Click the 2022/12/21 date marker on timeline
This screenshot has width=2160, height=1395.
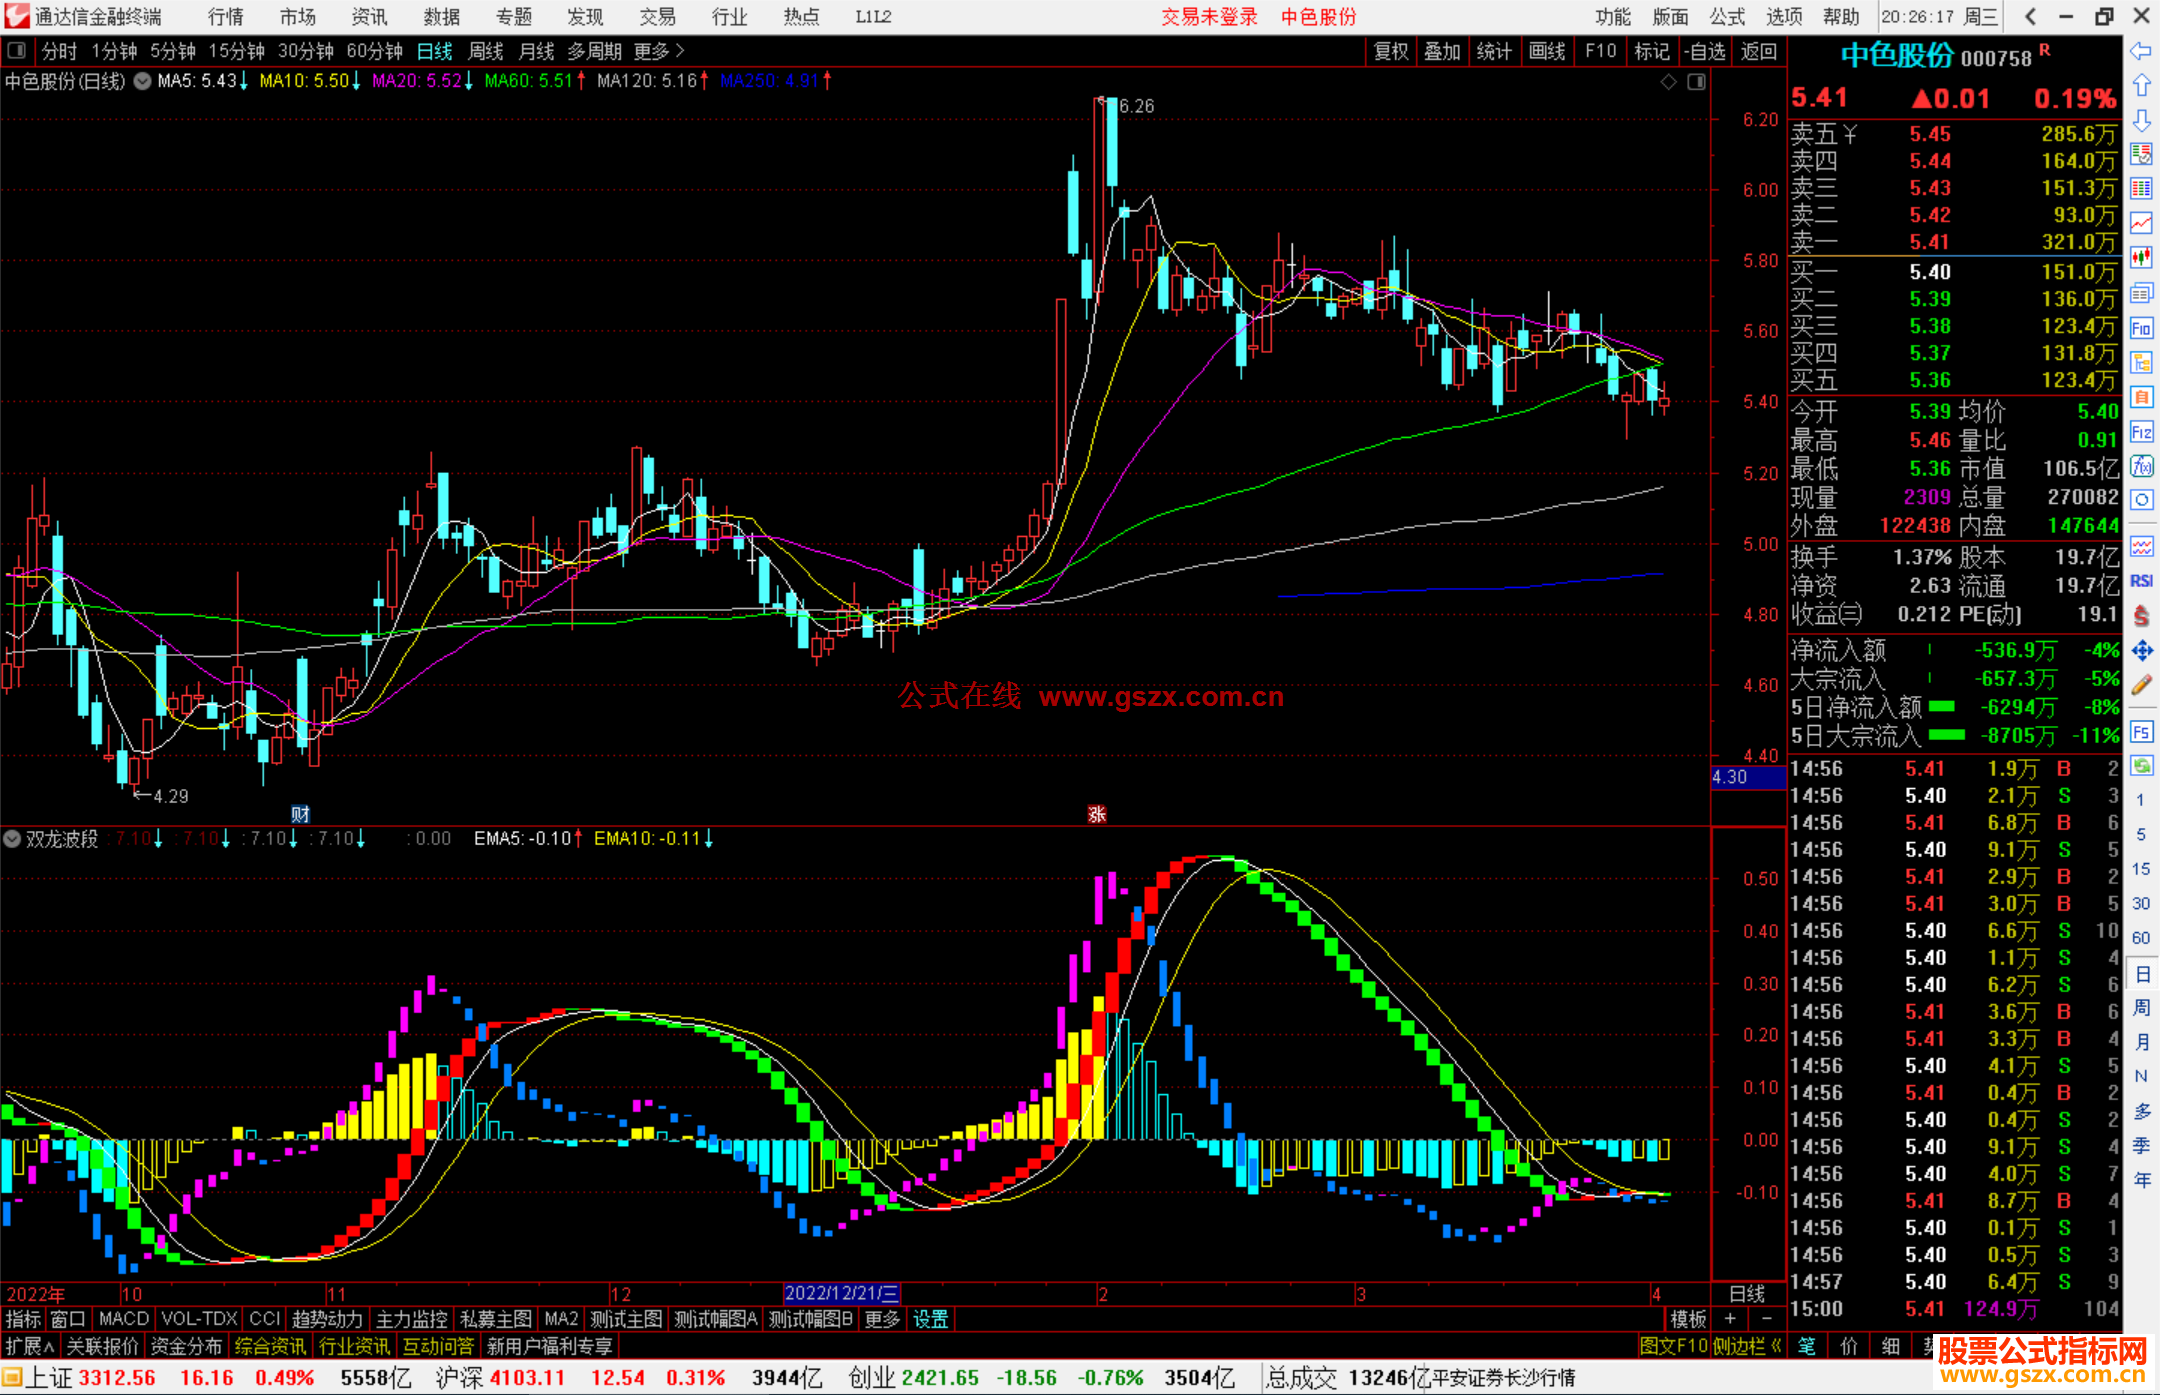[841, 1294]
